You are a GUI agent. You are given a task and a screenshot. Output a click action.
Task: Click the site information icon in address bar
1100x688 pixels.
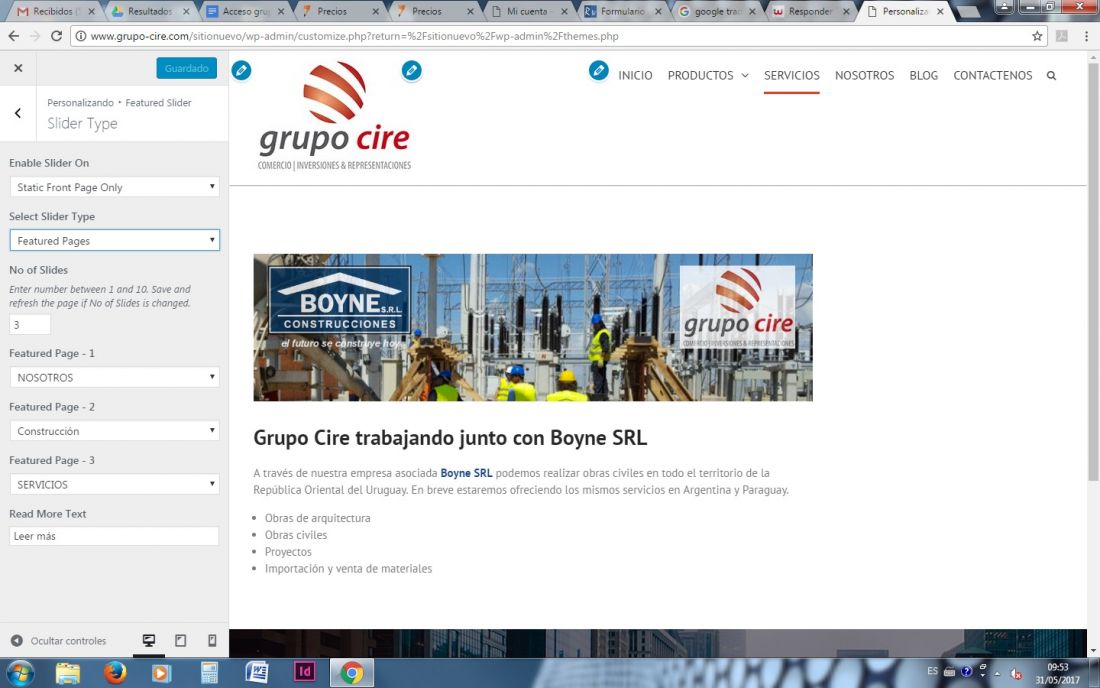click(x=81, y=36)
